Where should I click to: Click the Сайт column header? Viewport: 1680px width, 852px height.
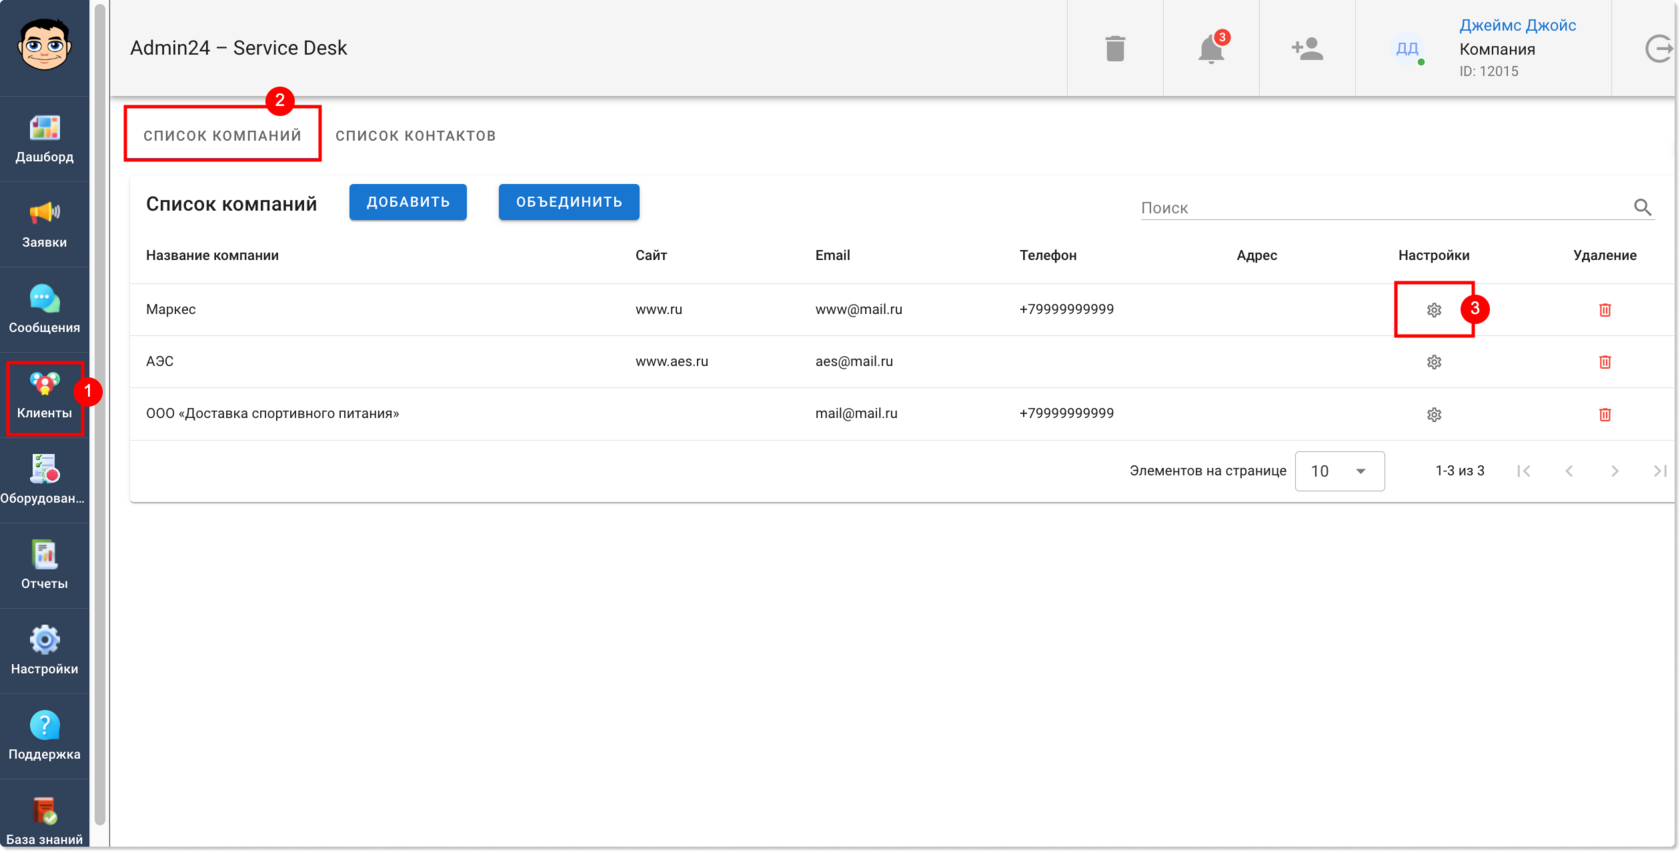(651, 255)
